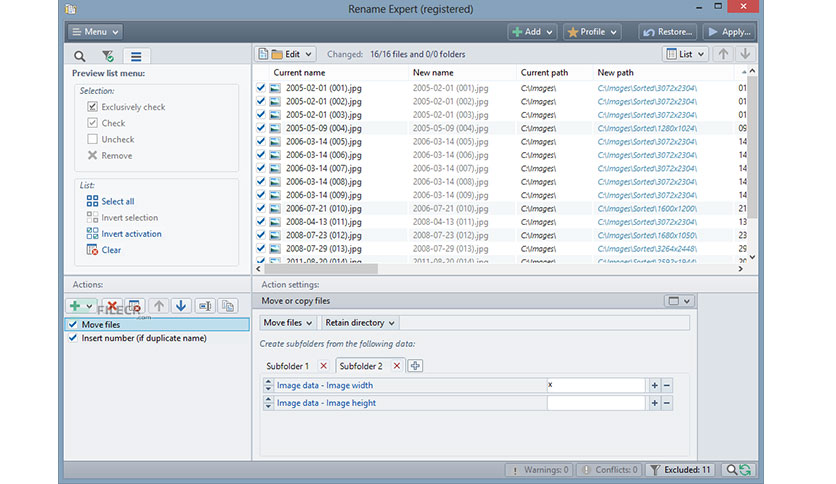
Task: Delete the selected action with red X
Action: point(112,306)
